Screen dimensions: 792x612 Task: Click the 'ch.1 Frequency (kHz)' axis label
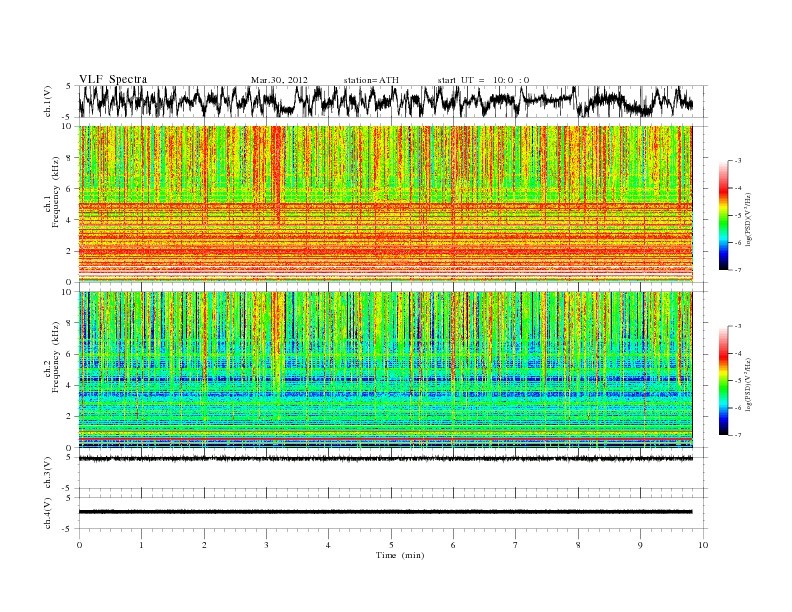(52, 192)
